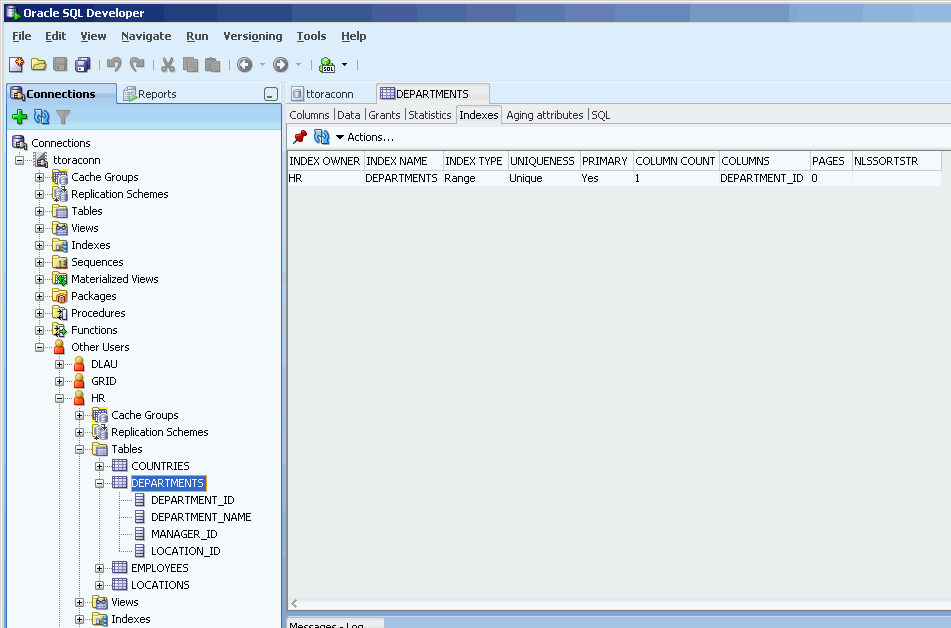
Task: Open the Versioning menu
Action: click(x=252, y=36)
